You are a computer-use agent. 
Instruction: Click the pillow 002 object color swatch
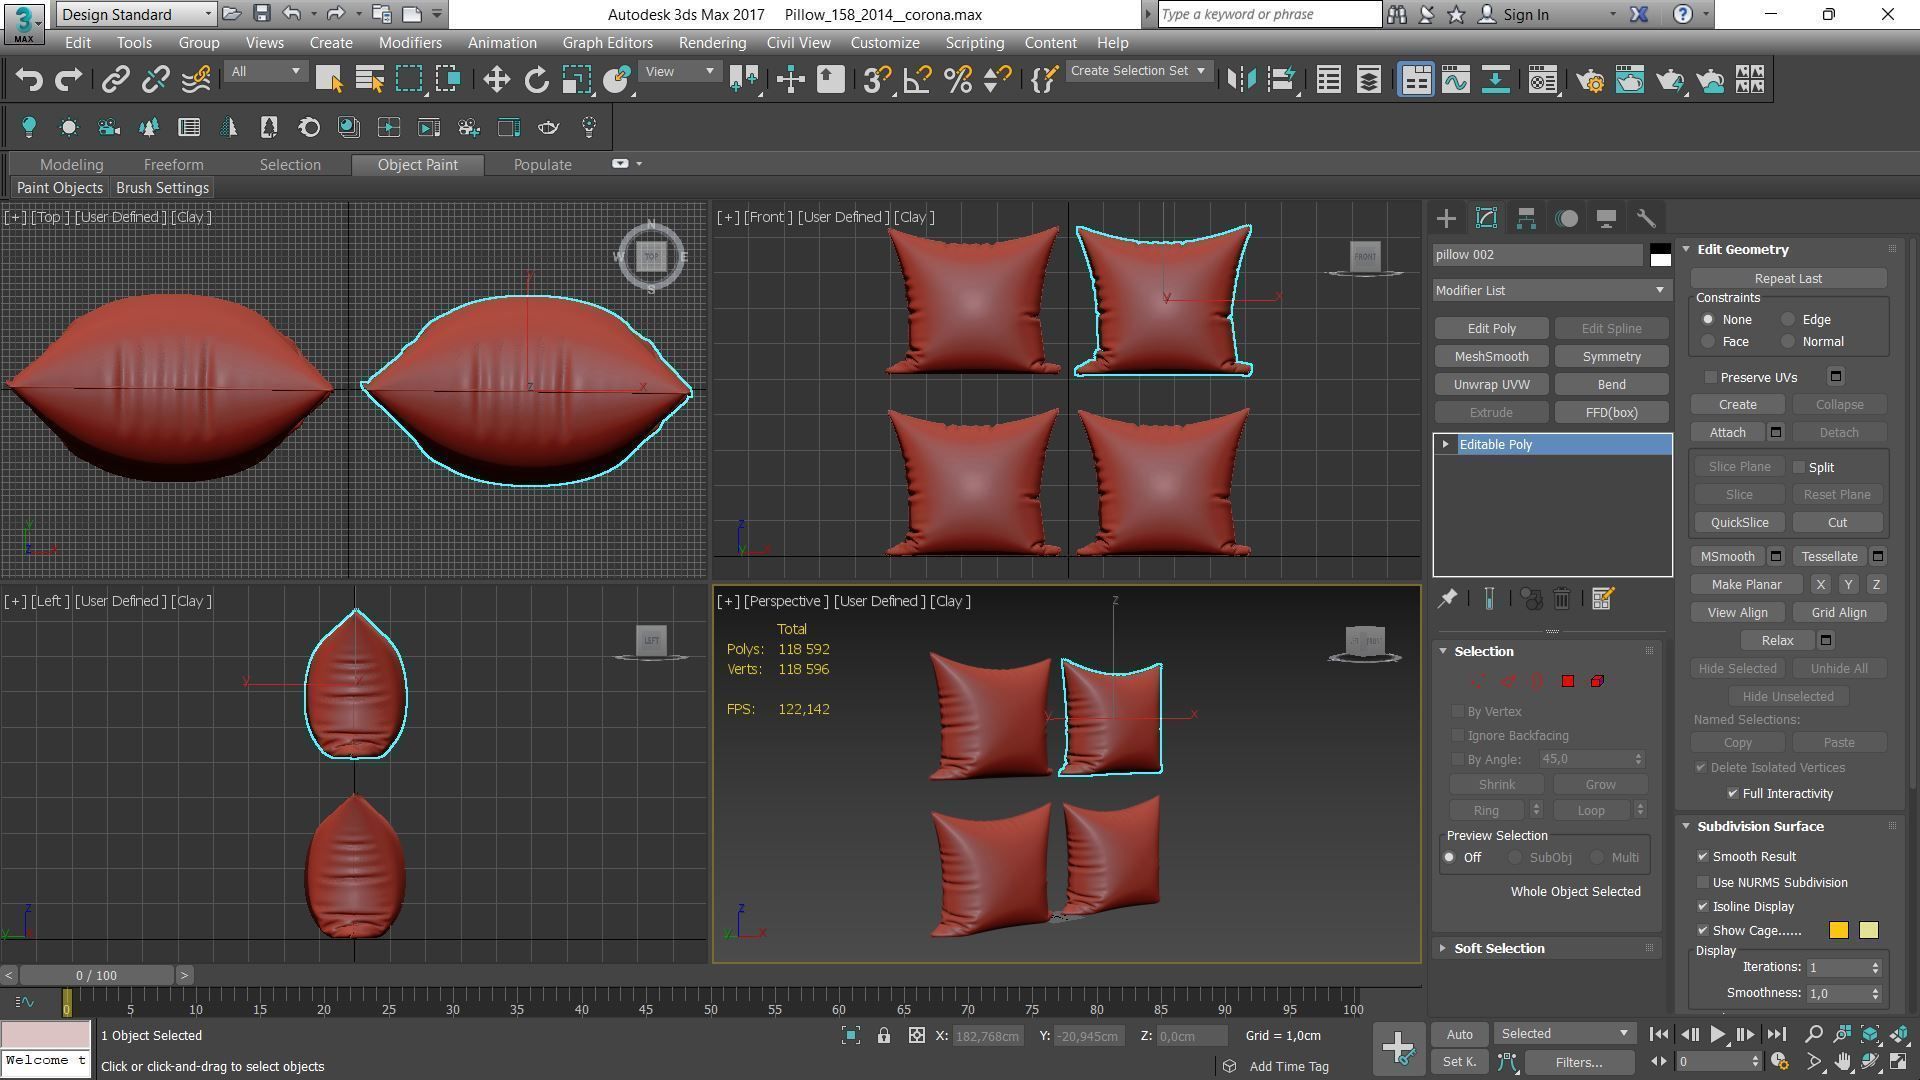[1660, 254]
